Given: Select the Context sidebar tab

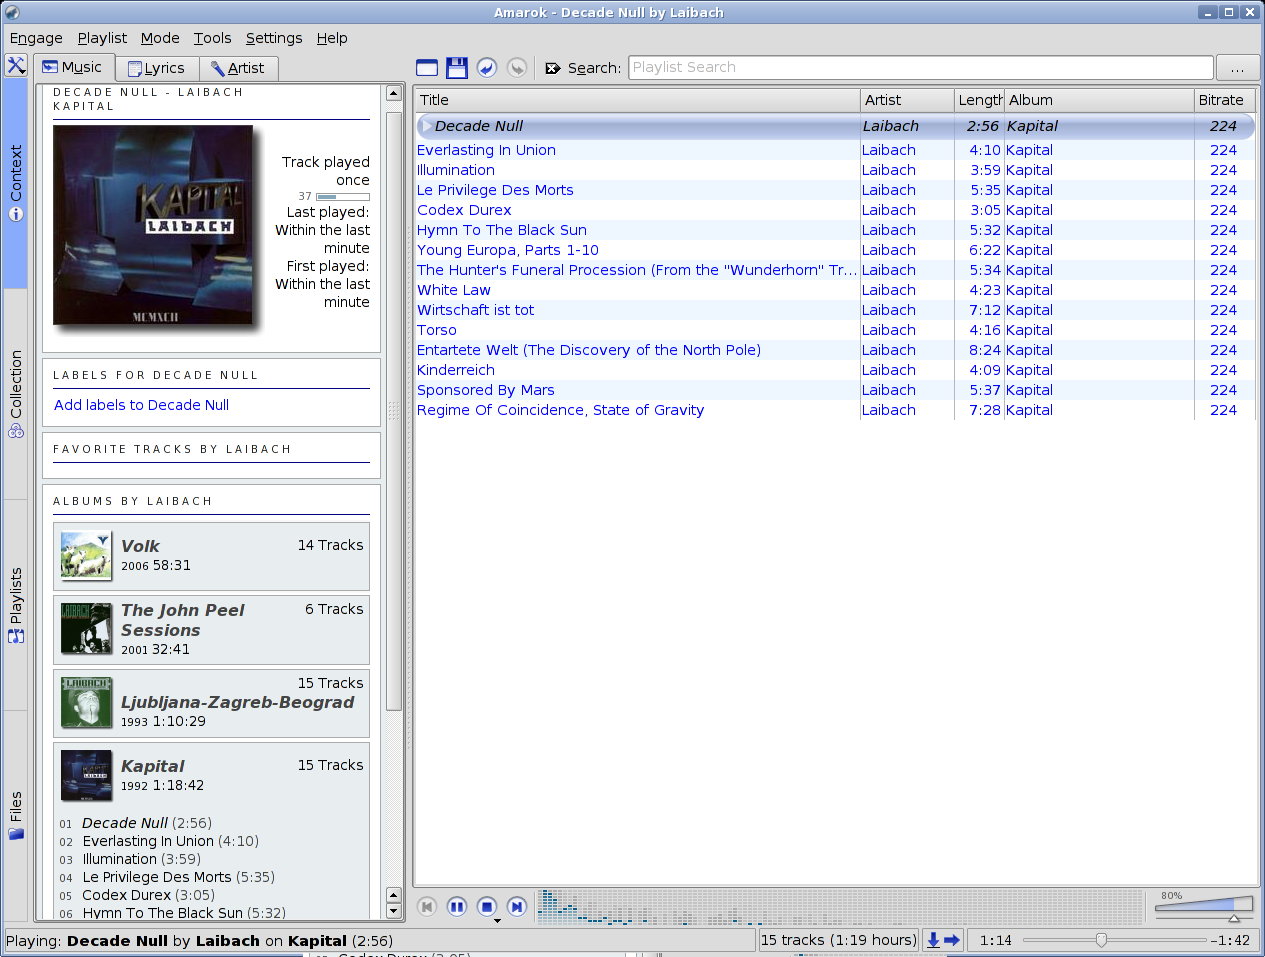Looking at the screenshot, I should coord(16,183).
